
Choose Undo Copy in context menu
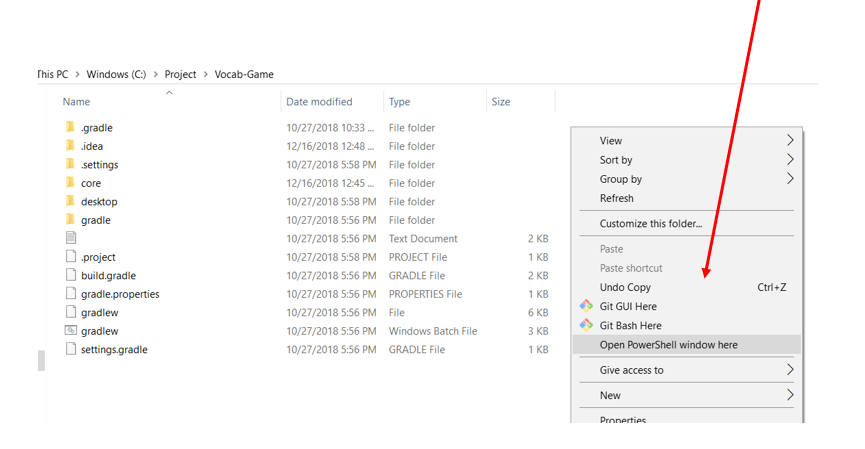pyautogui.click(x=686, y=287)
